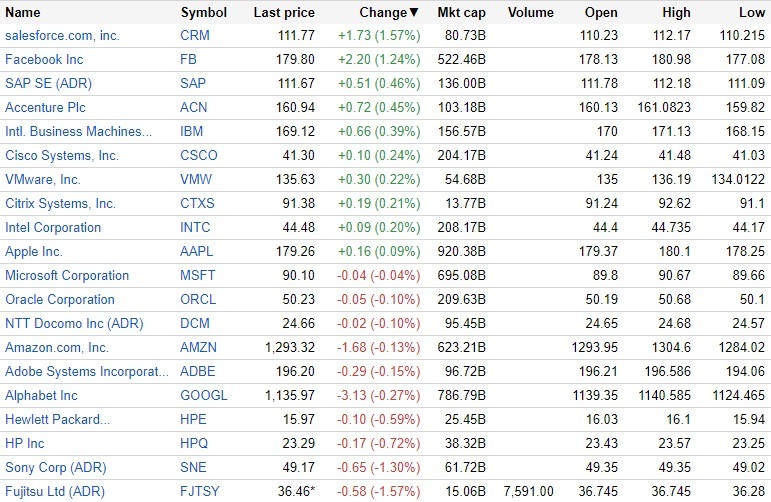Sort by Mkt cap column header

click(x=462, y=13)
